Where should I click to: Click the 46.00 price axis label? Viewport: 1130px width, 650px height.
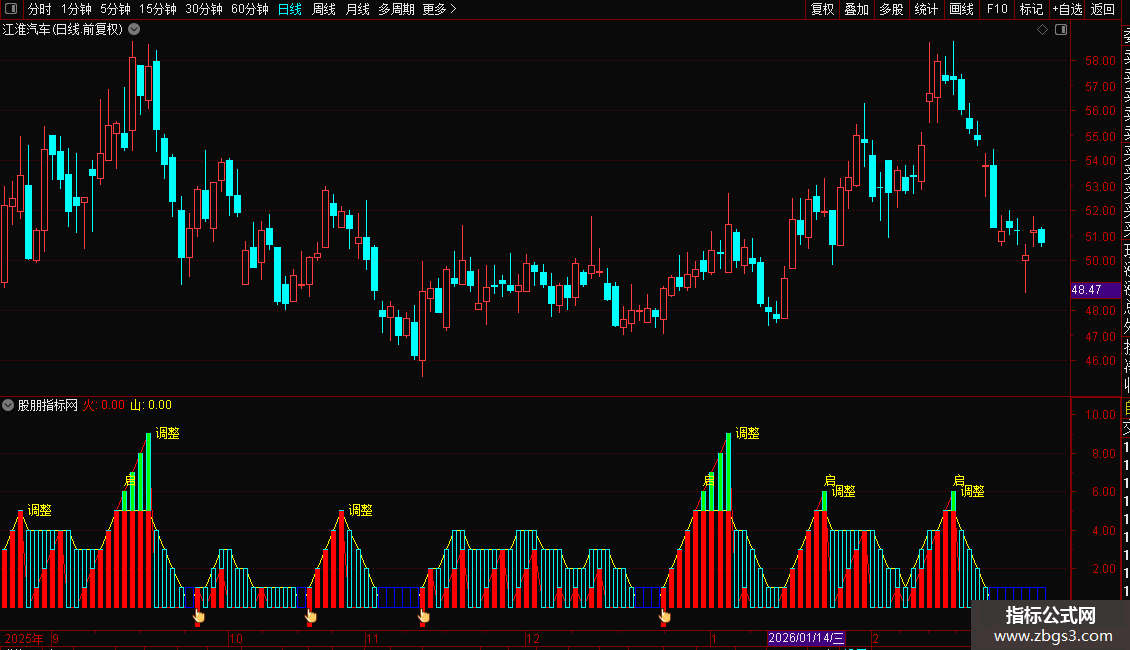(x=1100, y=361)
